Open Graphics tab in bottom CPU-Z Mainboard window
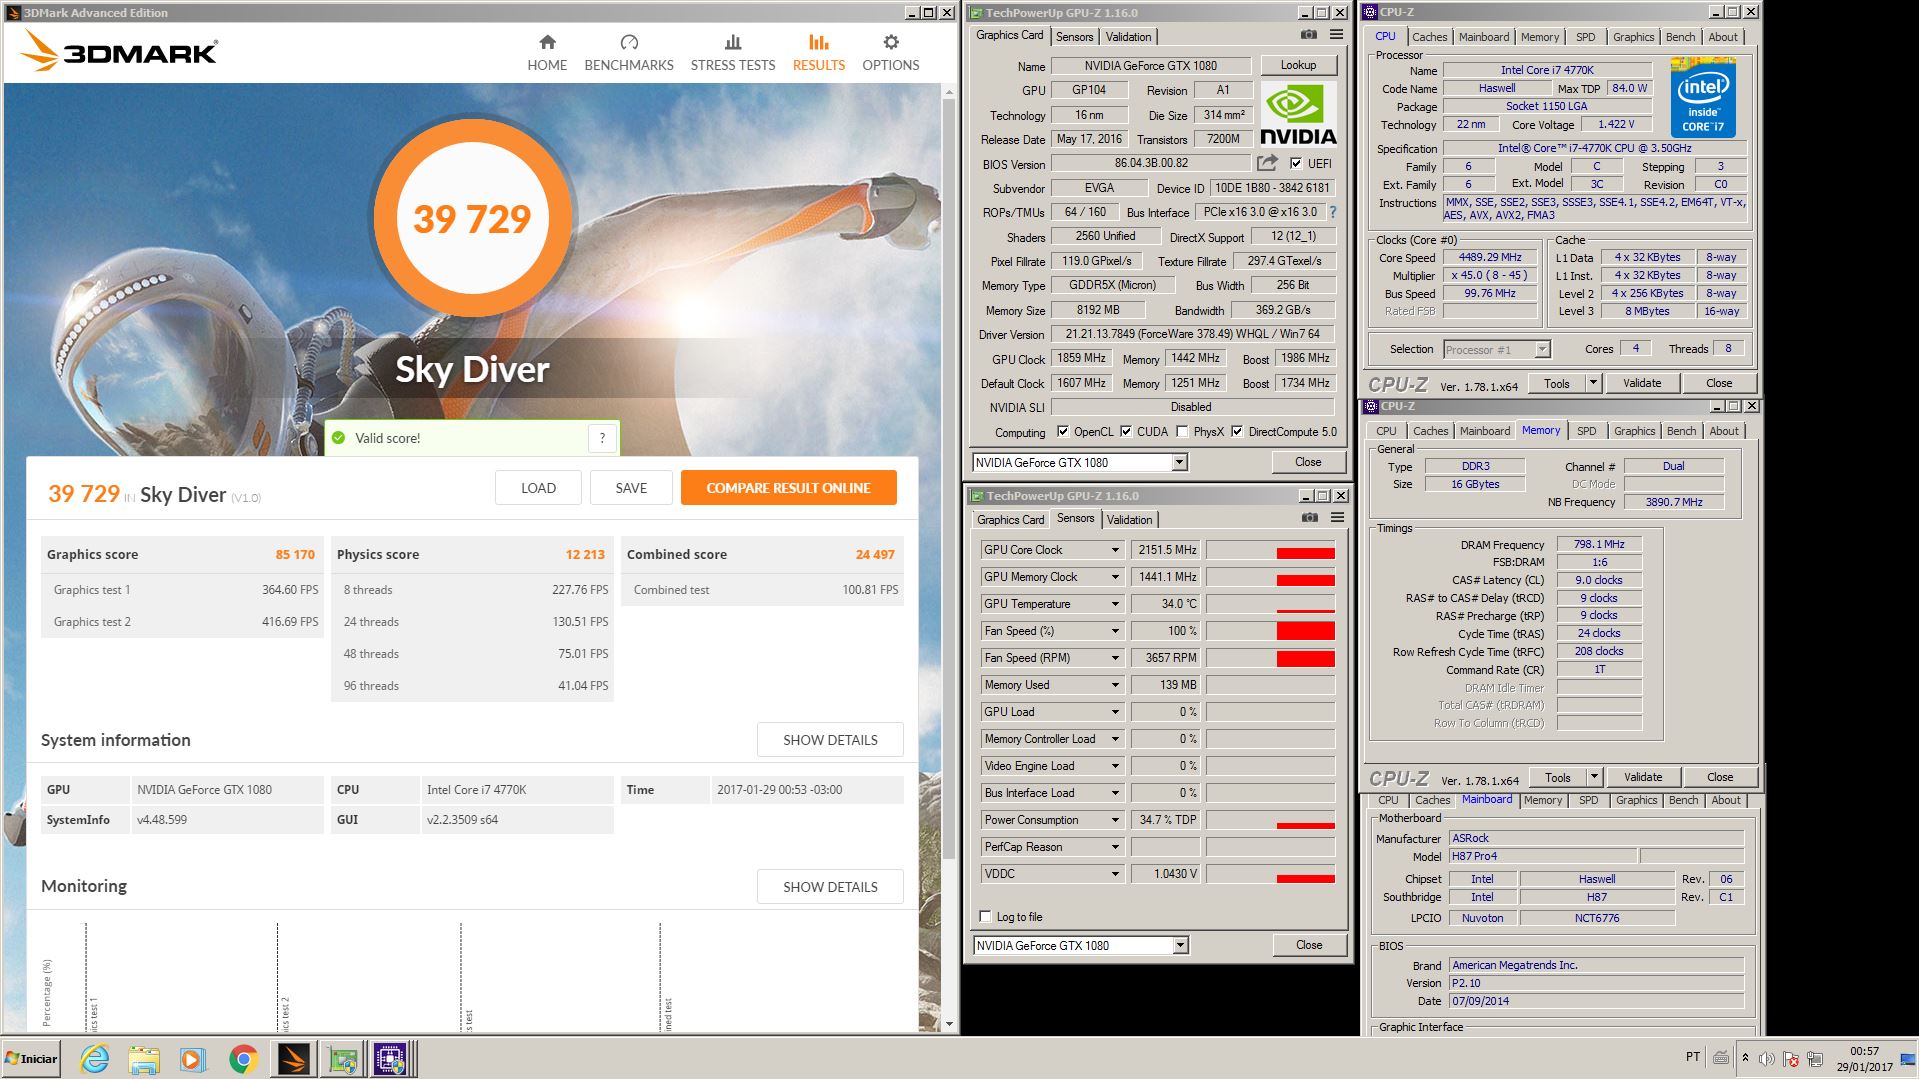 coord(1636,800)
